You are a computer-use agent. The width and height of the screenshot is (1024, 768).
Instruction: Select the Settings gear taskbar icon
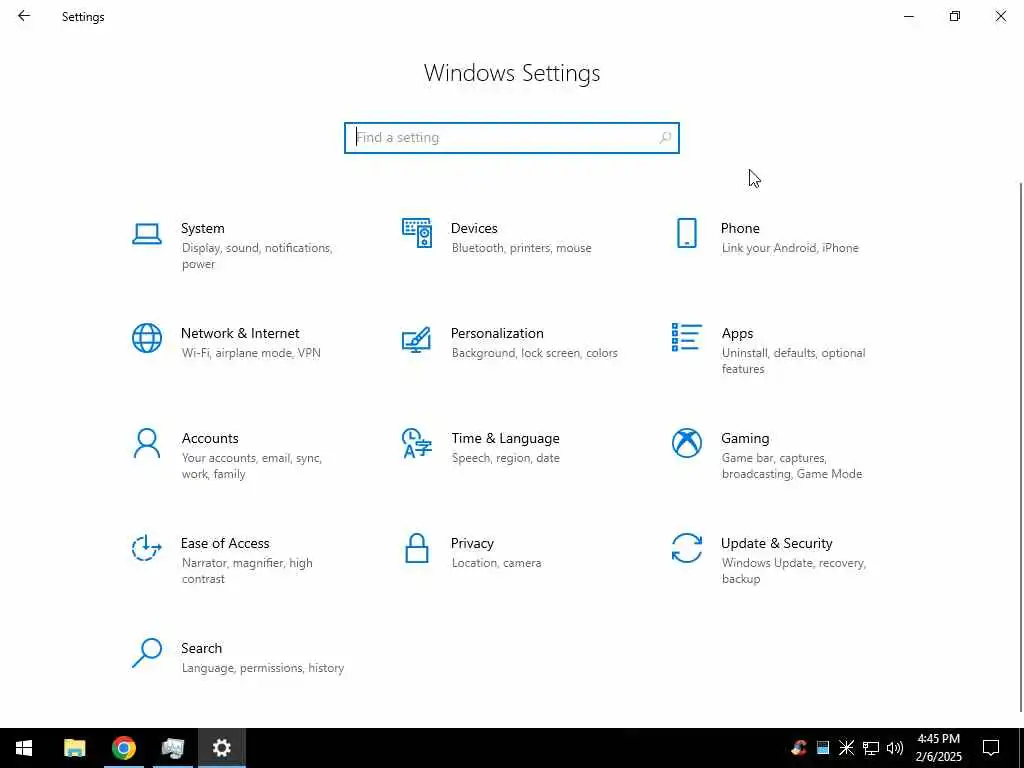tap(222, 748)
